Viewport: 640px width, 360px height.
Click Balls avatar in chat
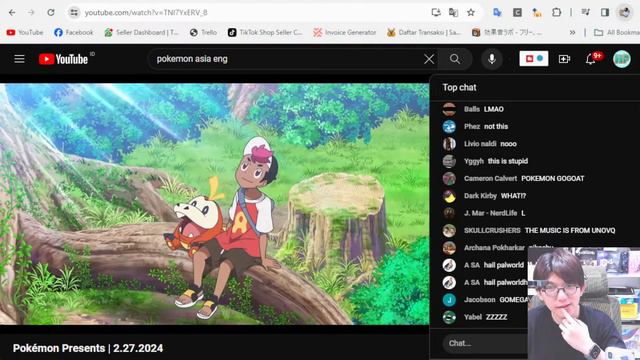(x=449, y=109)
